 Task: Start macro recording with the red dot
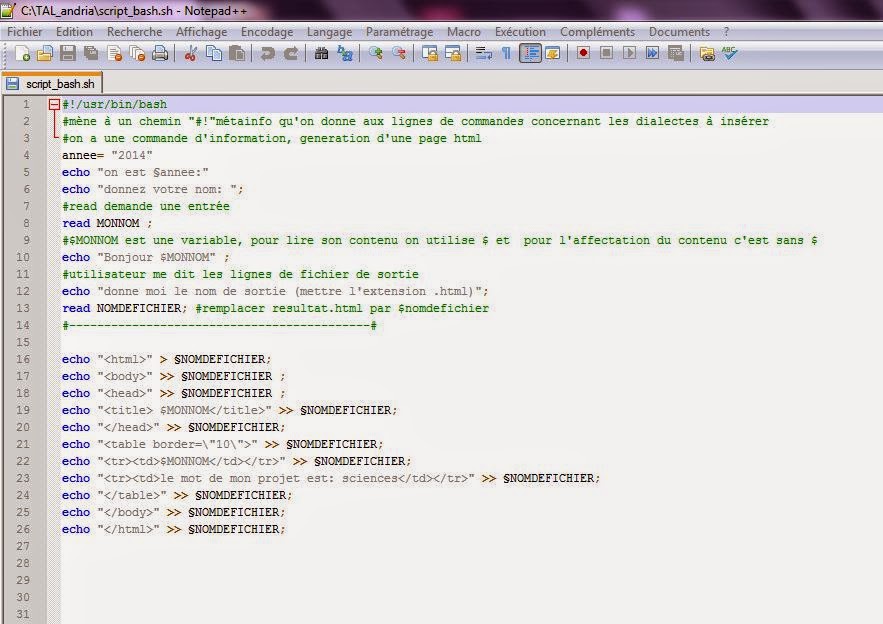coord(583,54)
